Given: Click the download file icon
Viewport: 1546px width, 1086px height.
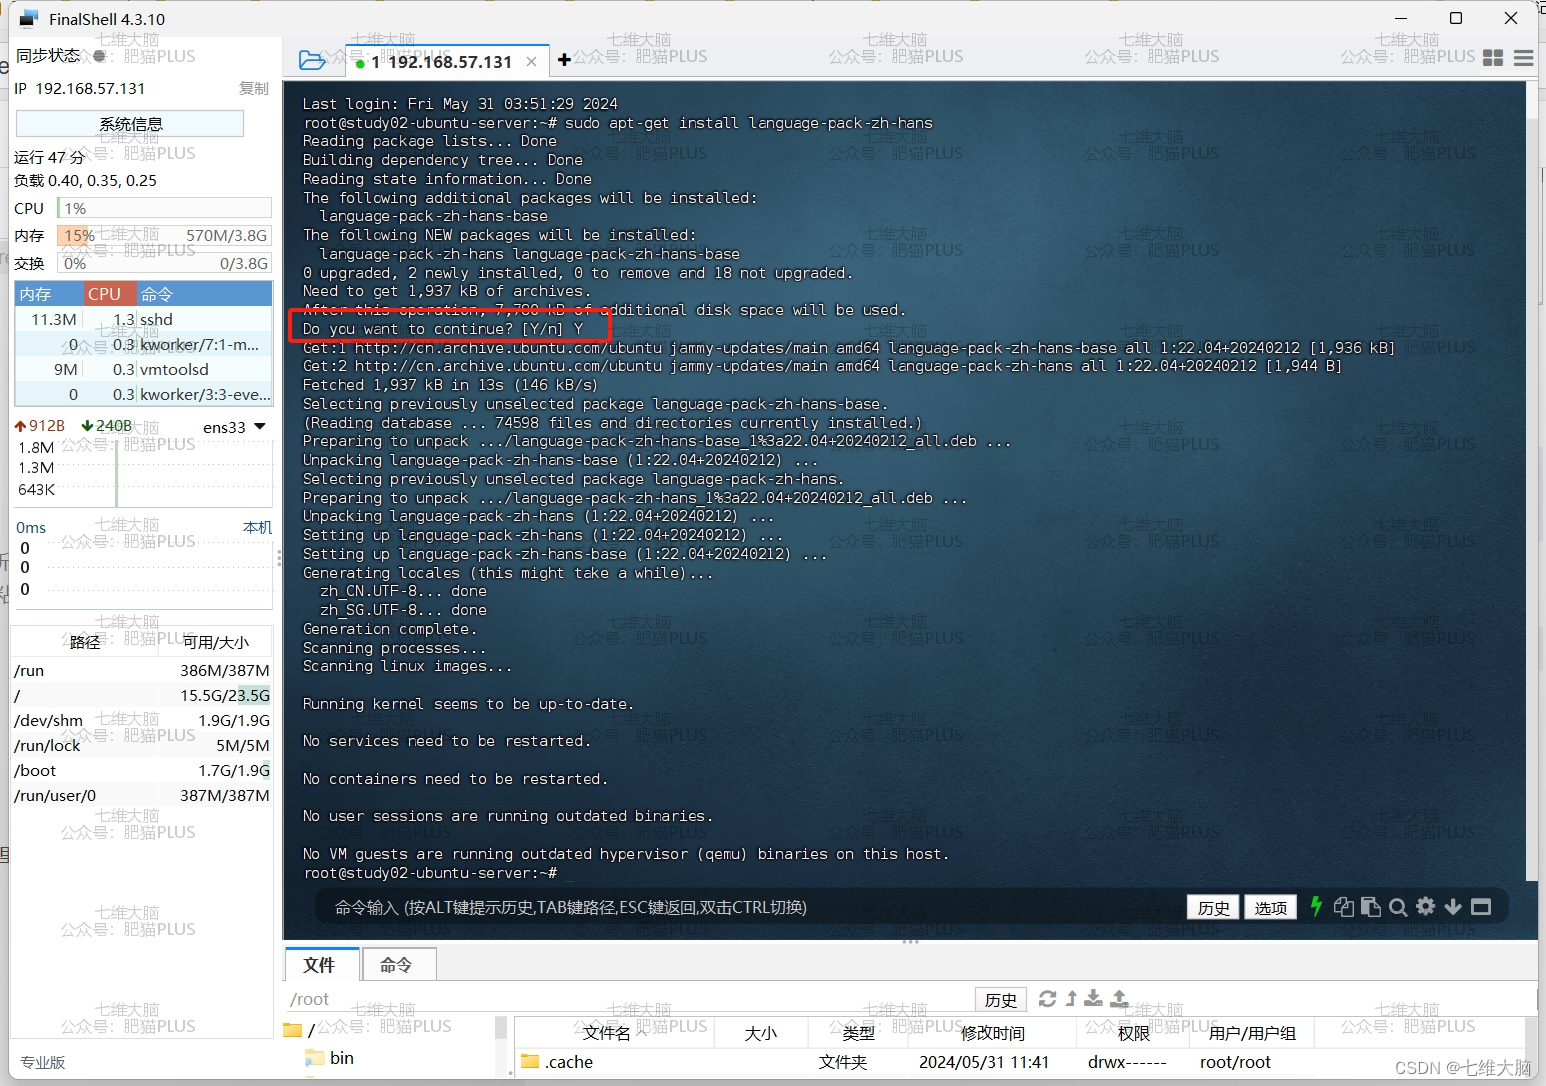Looking at the screenshot, I should click(1094, 998).
